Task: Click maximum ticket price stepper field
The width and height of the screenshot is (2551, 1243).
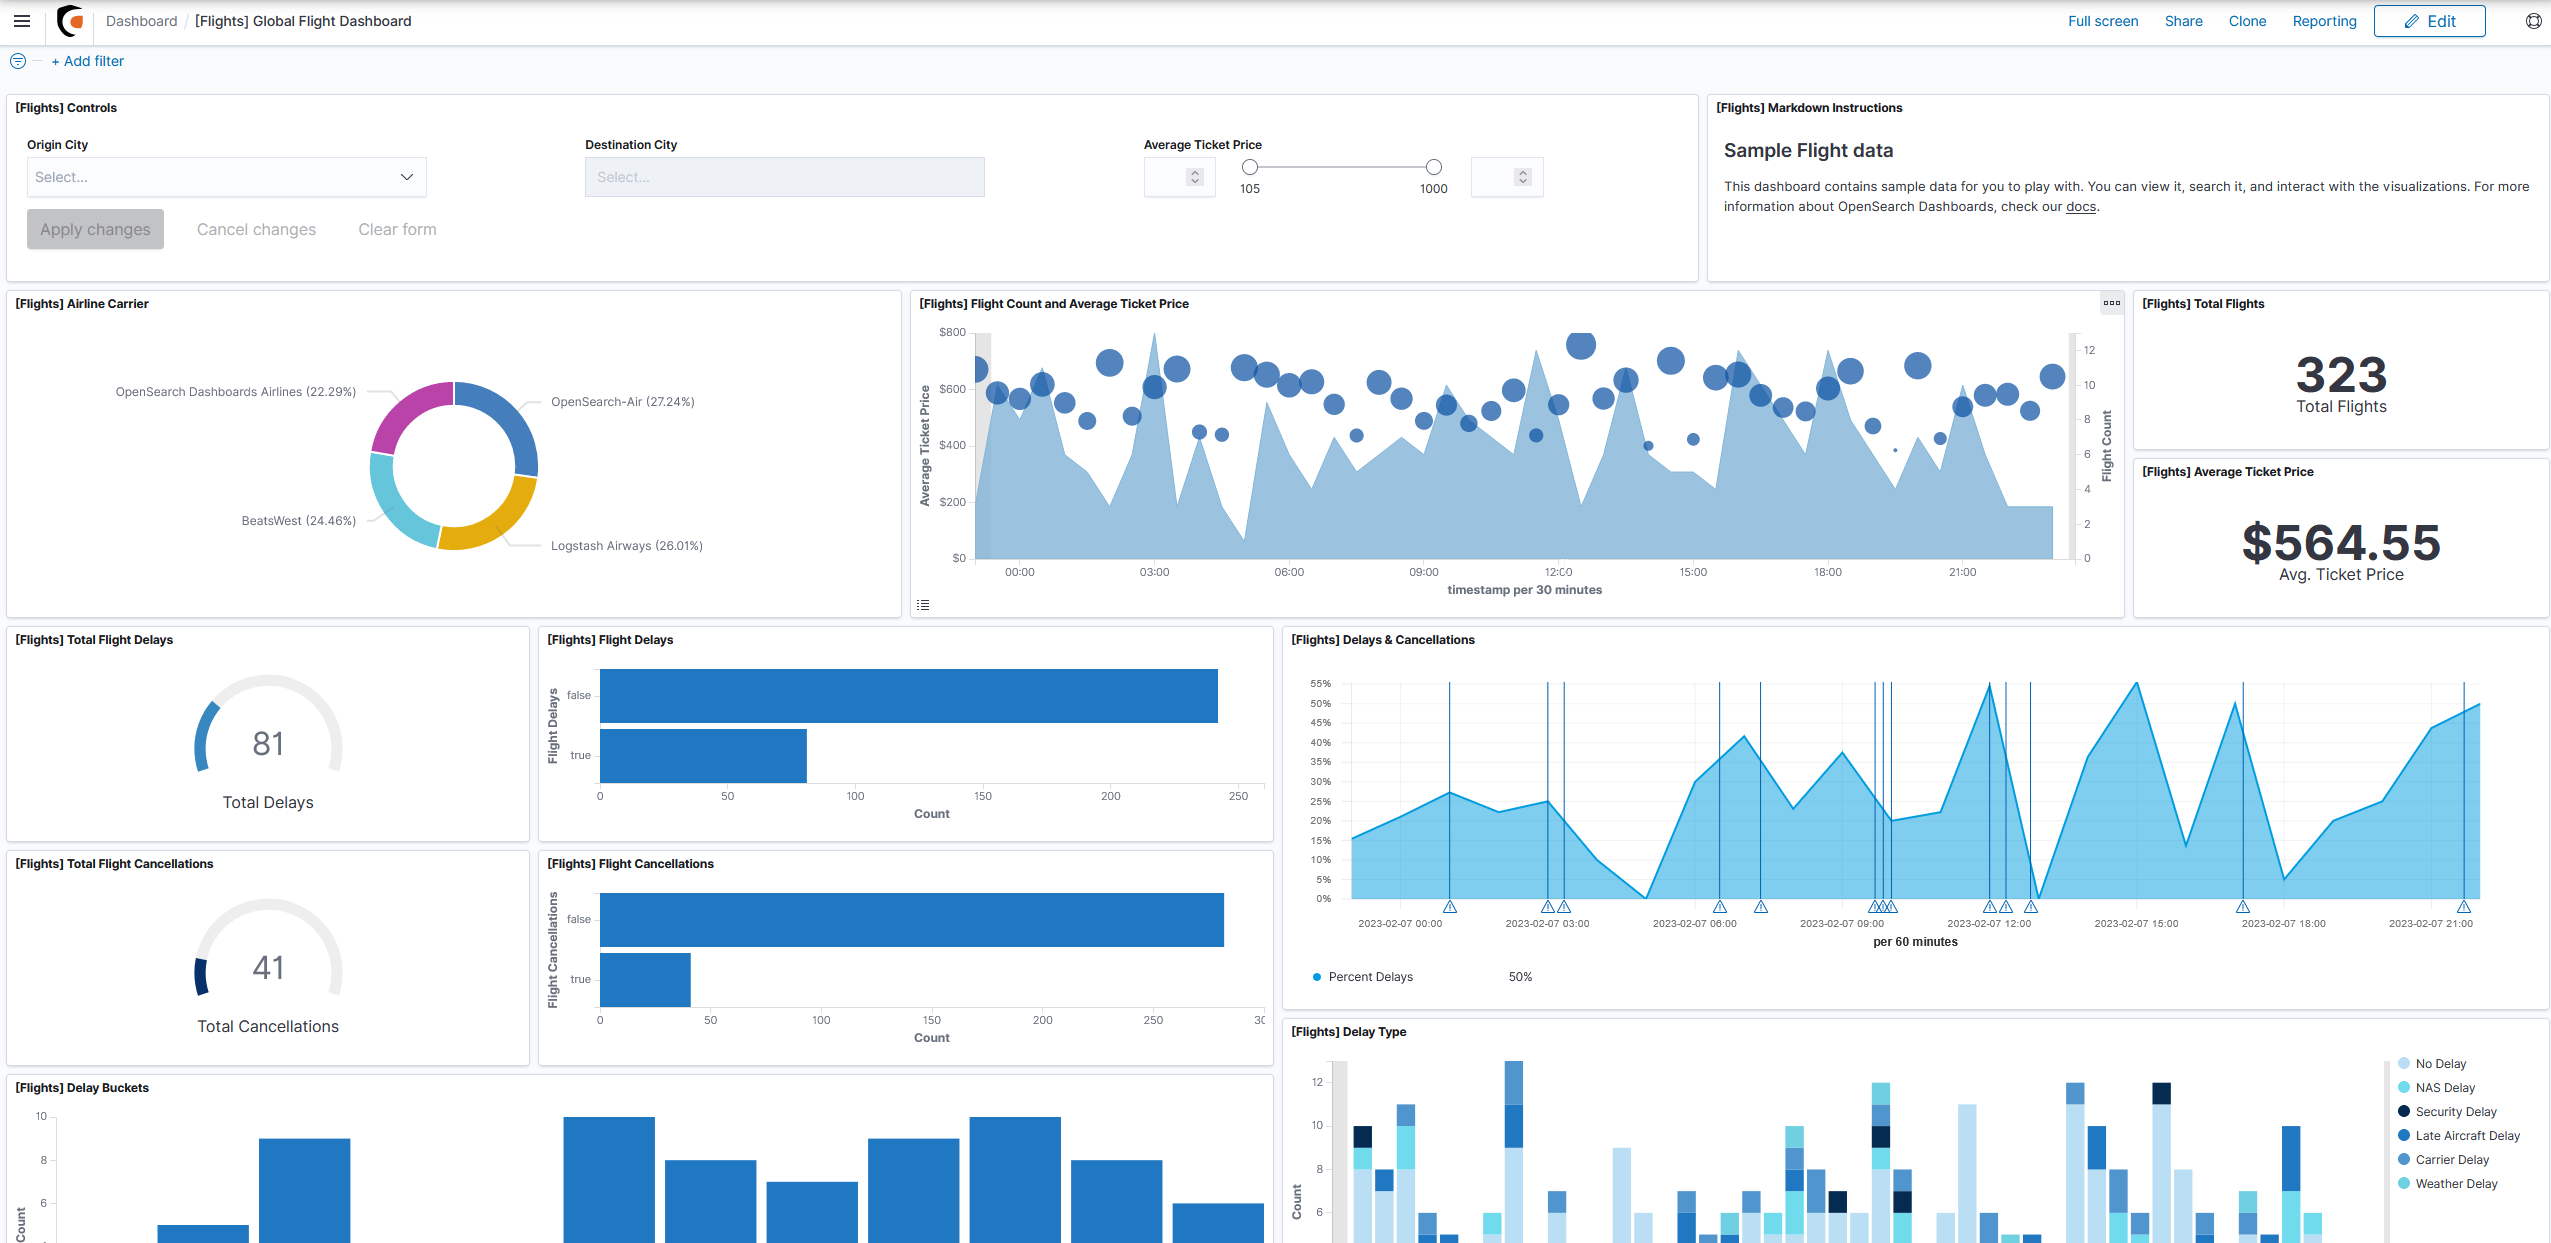Action: (1506, 177)
